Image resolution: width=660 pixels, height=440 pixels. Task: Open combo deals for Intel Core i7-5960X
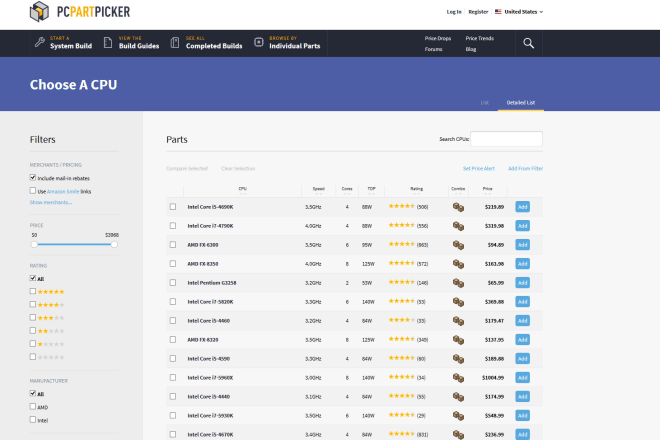[458, 378]
